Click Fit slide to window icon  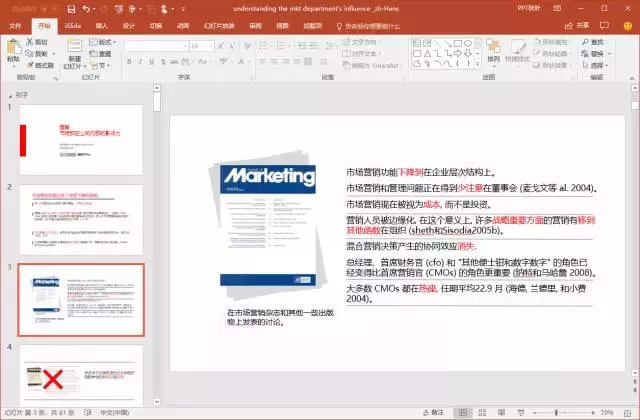pos(628,413)
